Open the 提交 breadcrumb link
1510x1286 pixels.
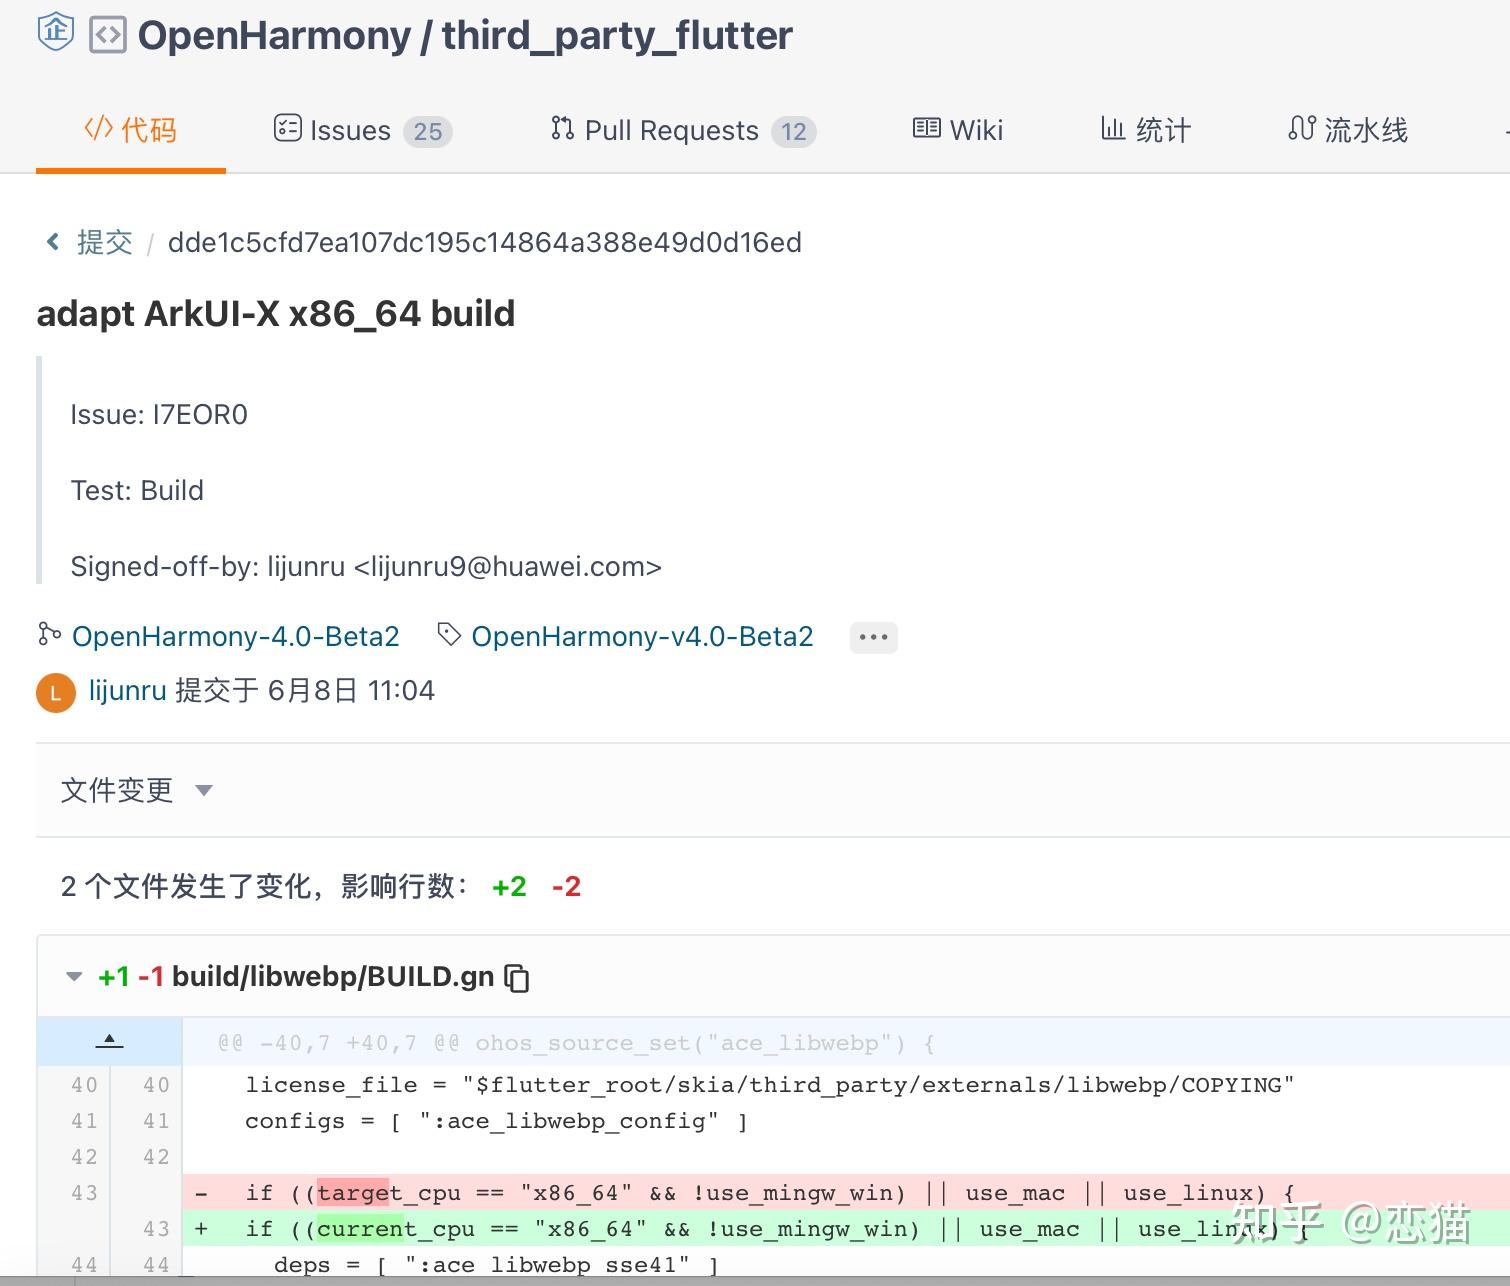pos(105,241)
